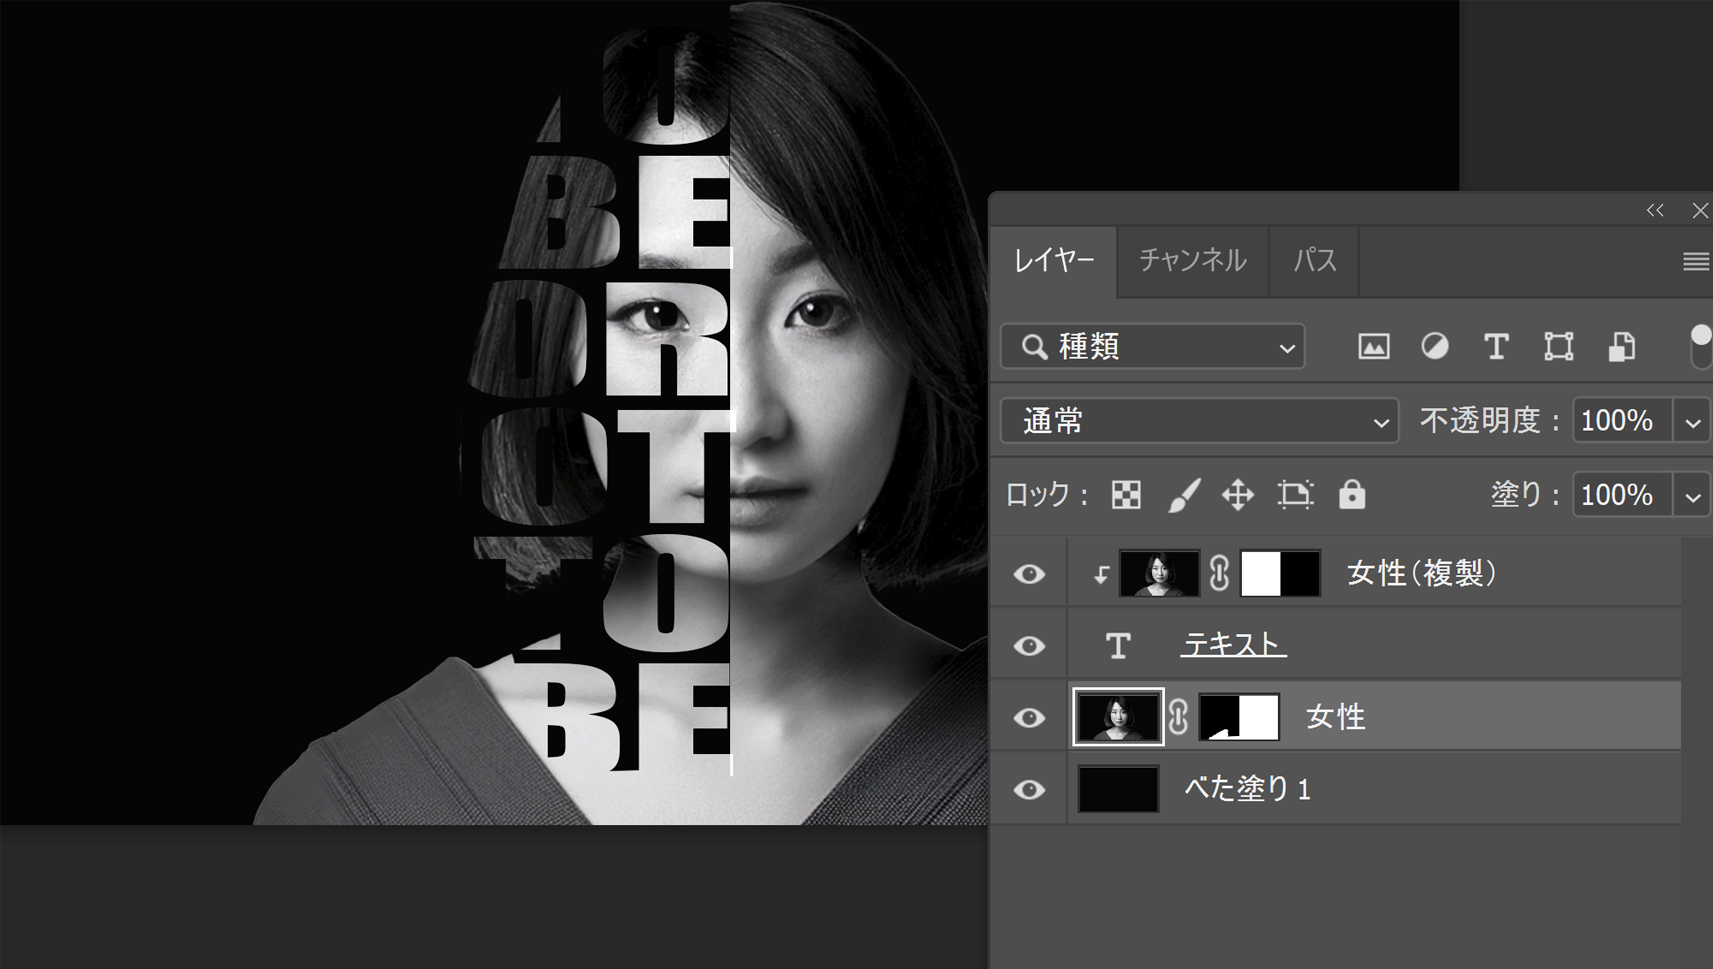Toggle visibility of the テキスト layer
This screenshot has width=1713, height=969.
click(x=1029, y=646)
